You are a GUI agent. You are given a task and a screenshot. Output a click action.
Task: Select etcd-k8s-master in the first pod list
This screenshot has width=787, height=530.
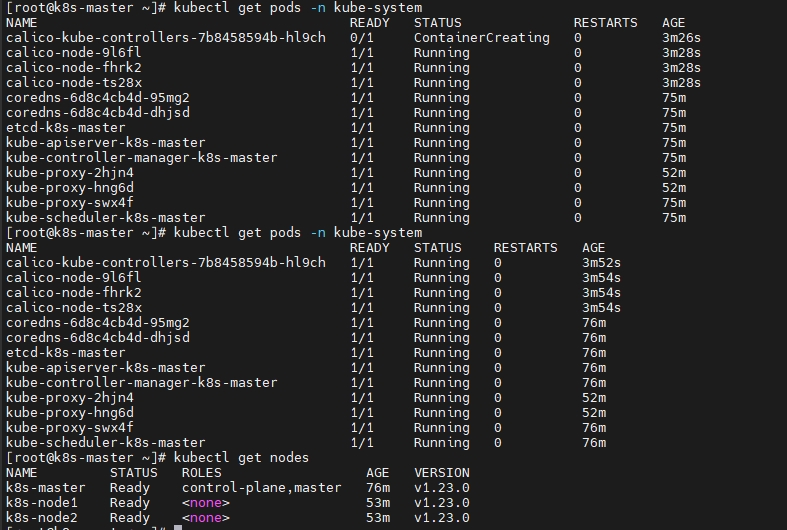tap(66, 127)
